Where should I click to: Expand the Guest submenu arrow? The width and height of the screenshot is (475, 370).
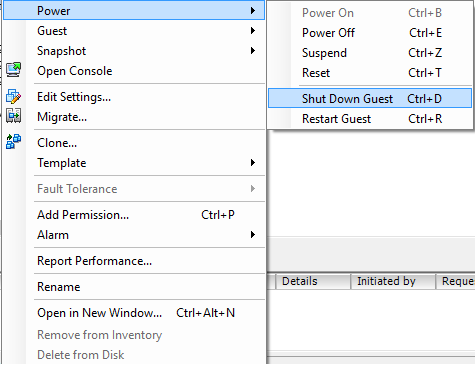(253, 31)
